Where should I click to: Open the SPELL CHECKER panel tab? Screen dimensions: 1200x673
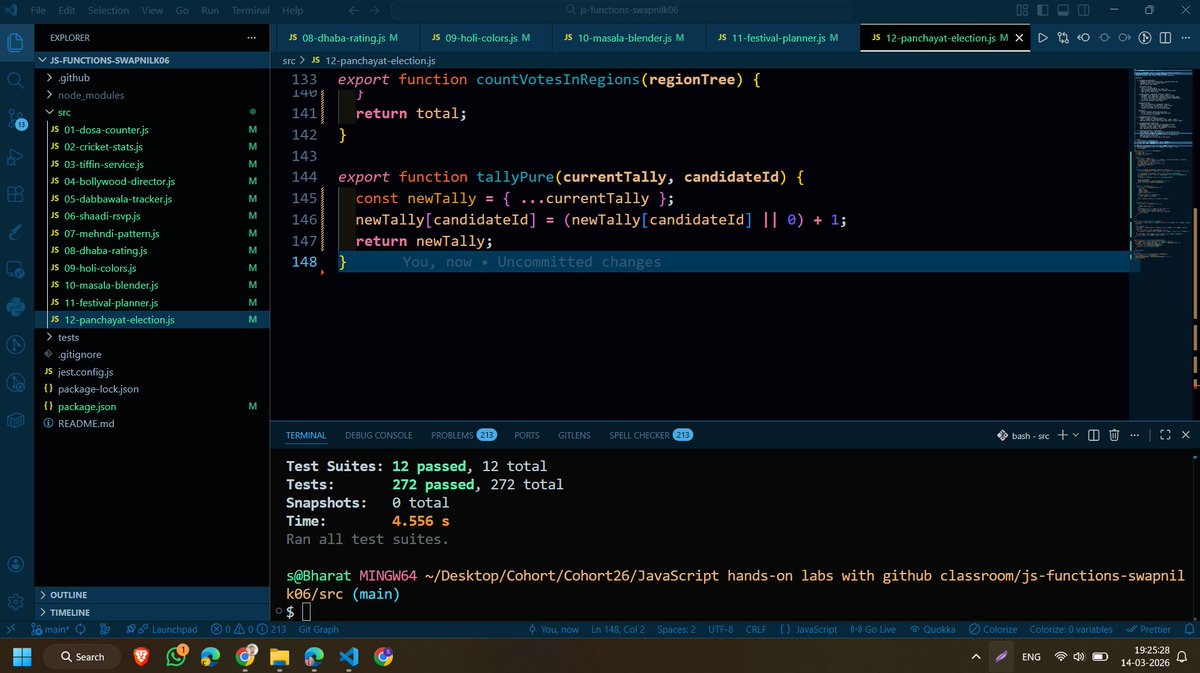(650, 435)
